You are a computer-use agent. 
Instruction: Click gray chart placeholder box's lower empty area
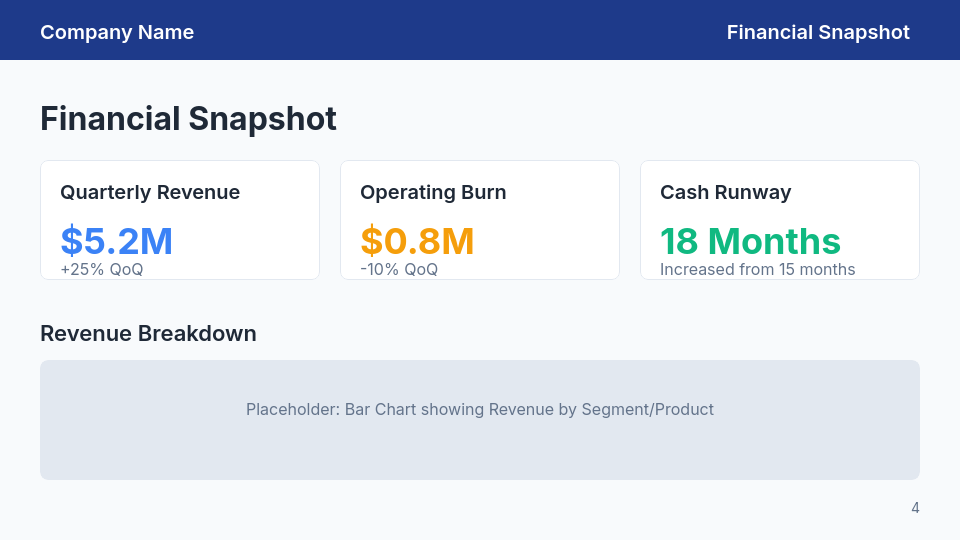coord(480,455)
